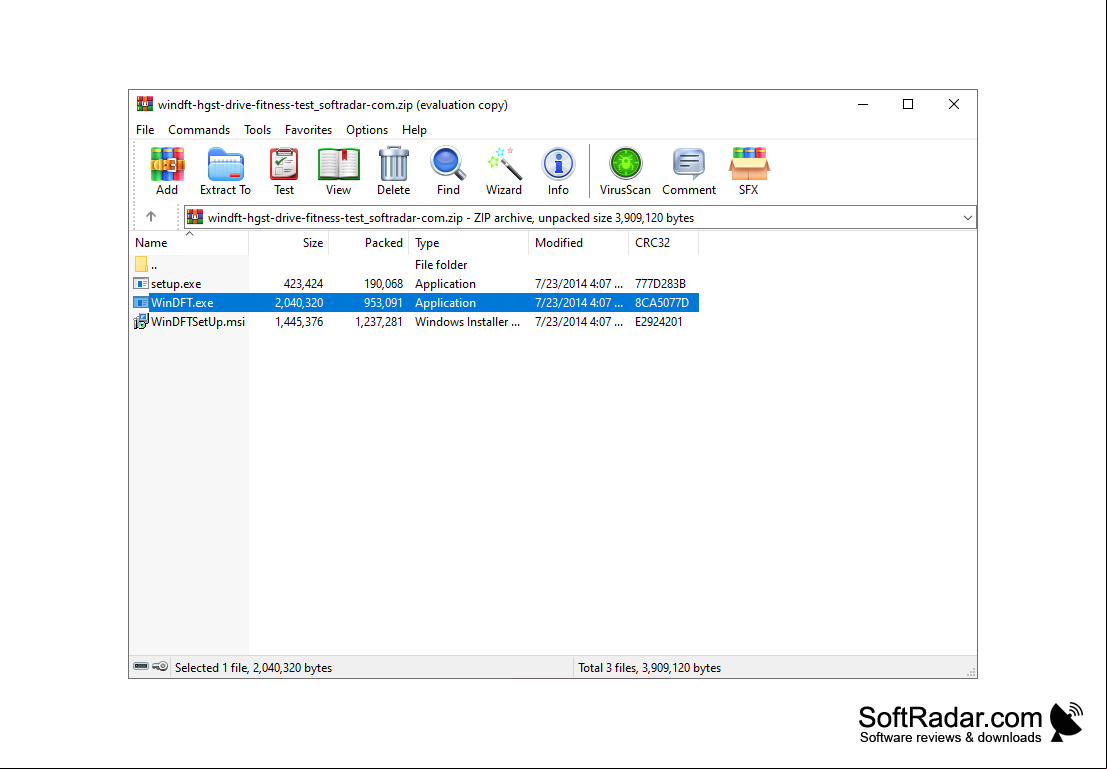Click the packed value 953,091
The width and height of the screenshot is (1107, 769).
point(383,303)
